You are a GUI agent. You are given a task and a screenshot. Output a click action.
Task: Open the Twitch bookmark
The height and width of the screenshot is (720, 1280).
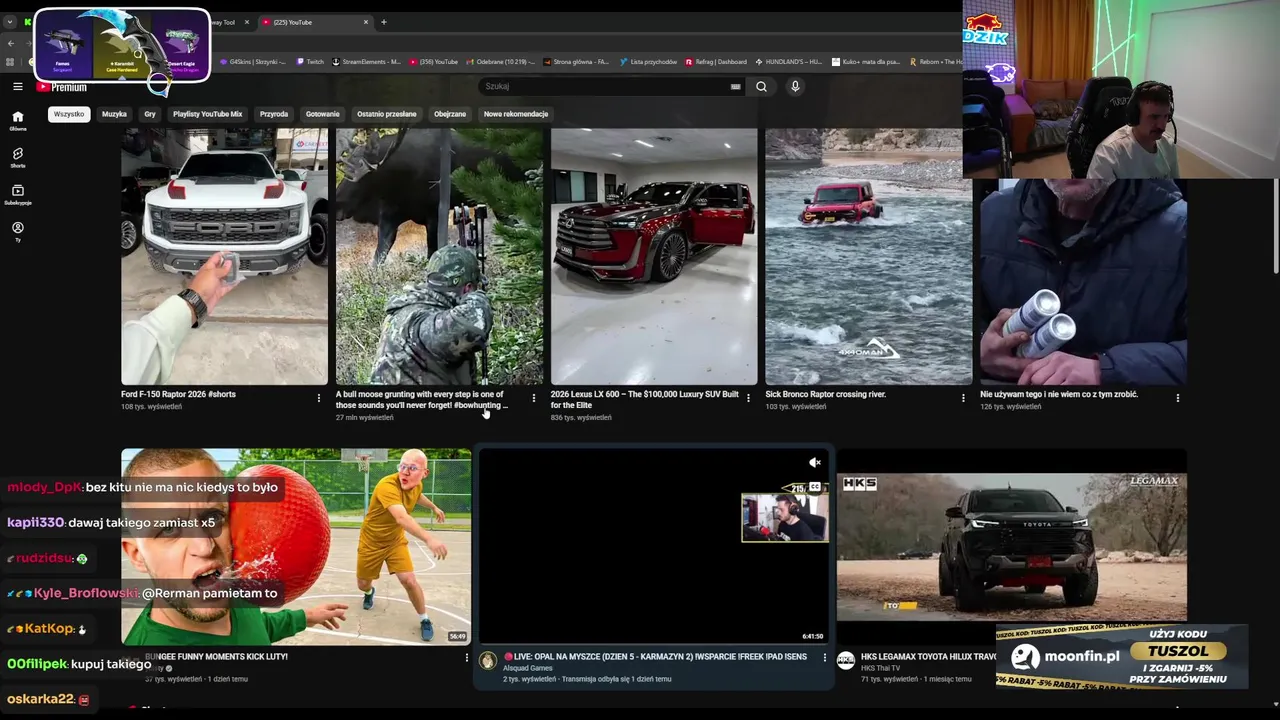click(x=310, y=62)
